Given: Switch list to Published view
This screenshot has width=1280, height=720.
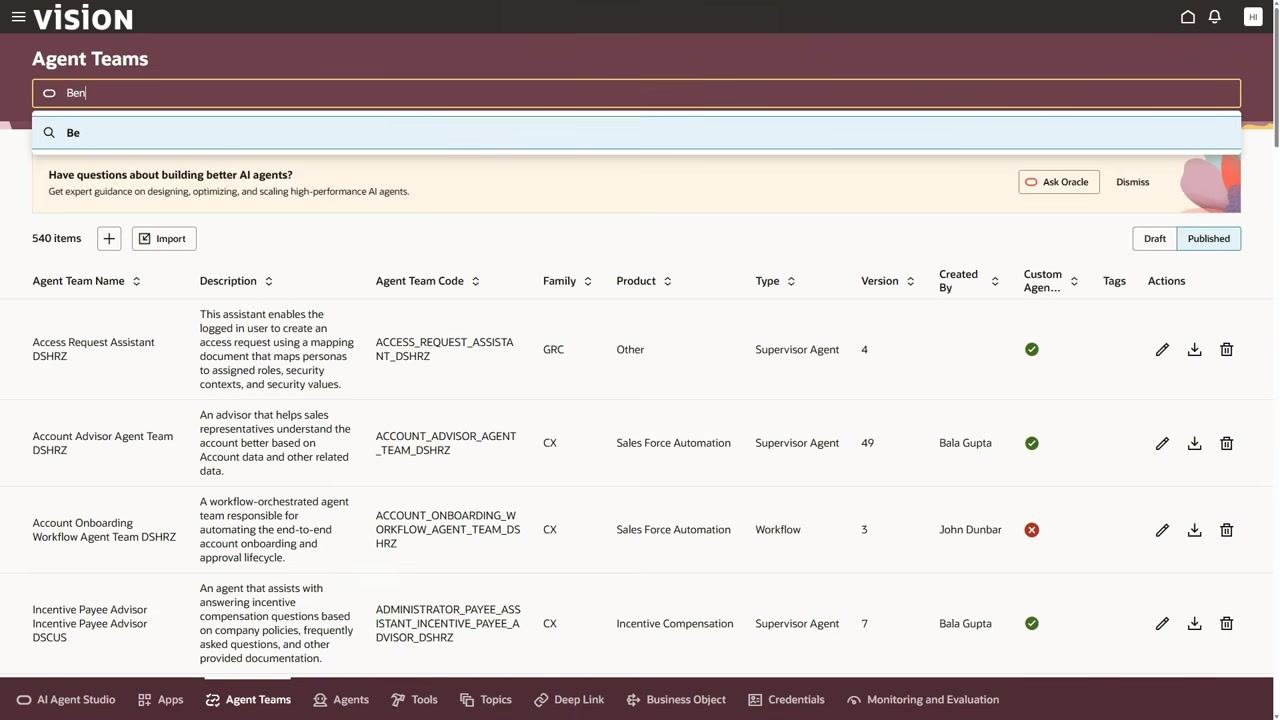Looking at the screenshot, I should click(x=1208, y=239).
